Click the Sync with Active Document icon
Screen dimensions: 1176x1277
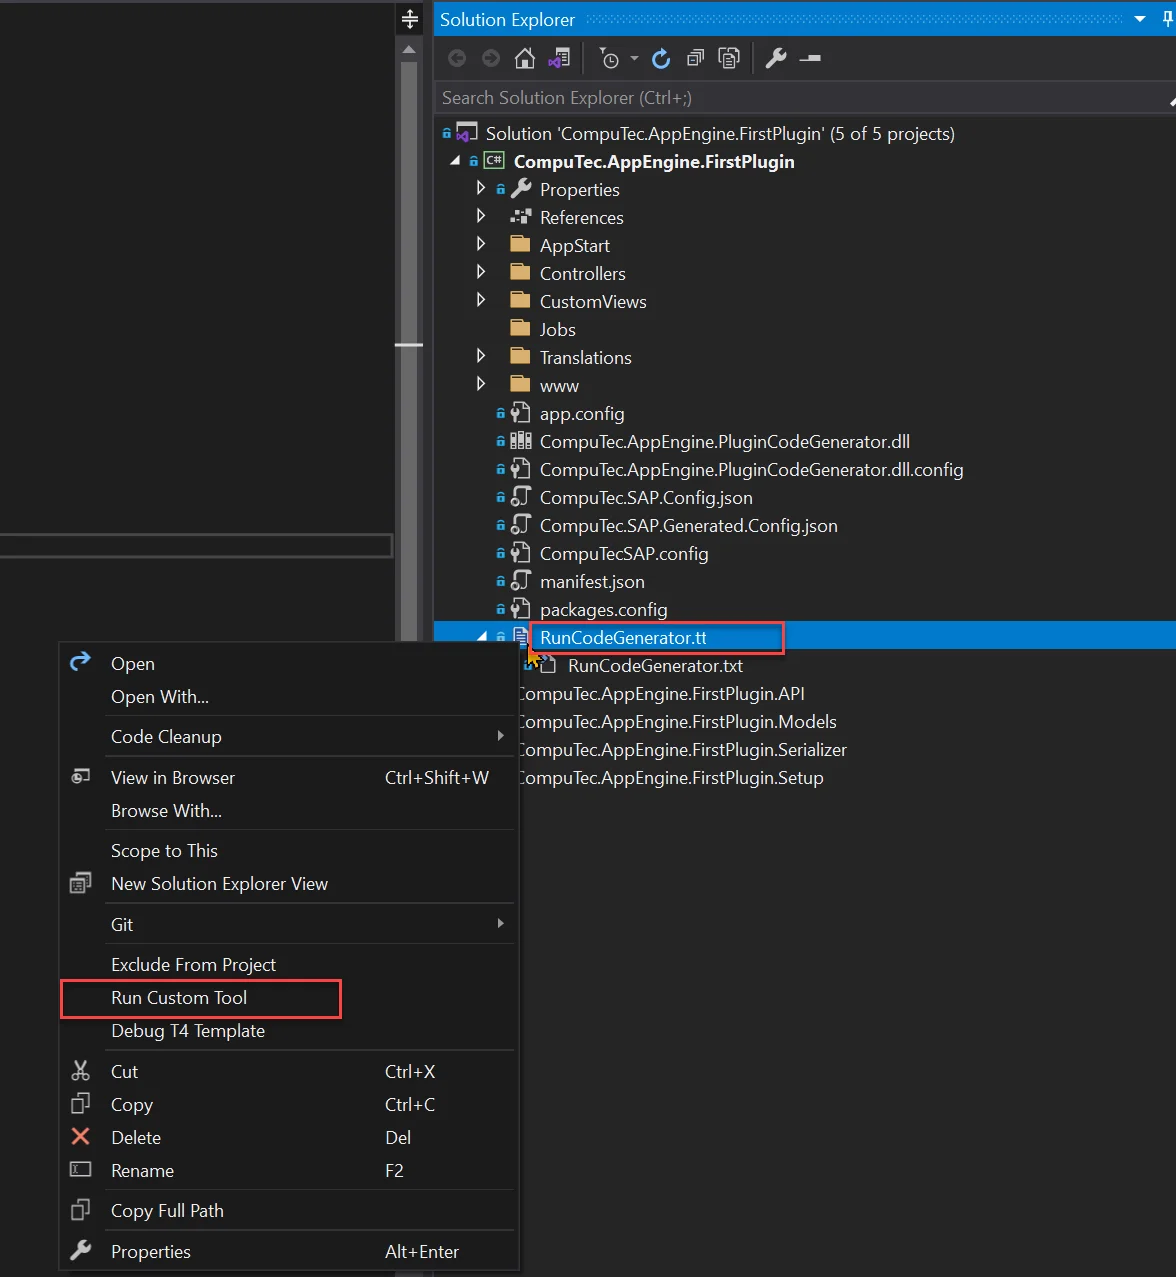point(559,58)
